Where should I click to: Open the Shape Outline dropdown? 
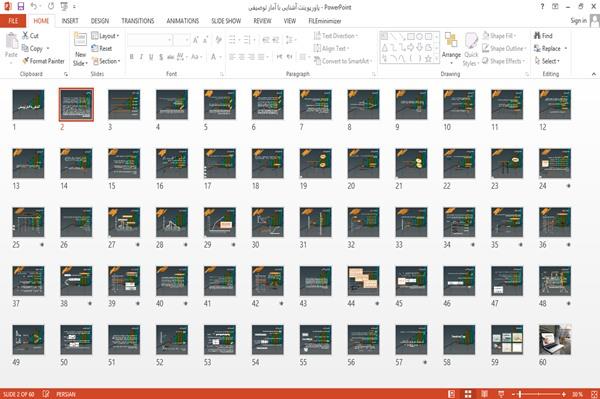click(x=504, y=48)
